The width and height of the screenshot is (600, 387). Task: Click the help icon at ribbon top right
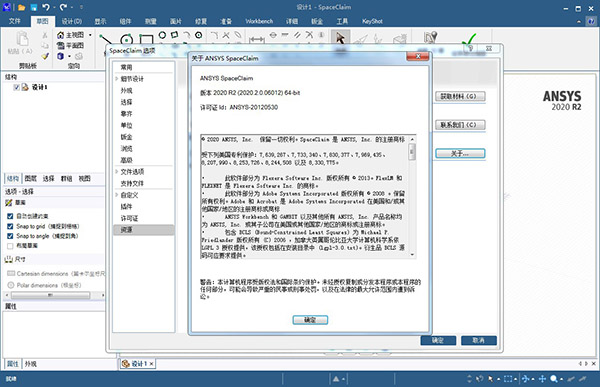(592, 21)
